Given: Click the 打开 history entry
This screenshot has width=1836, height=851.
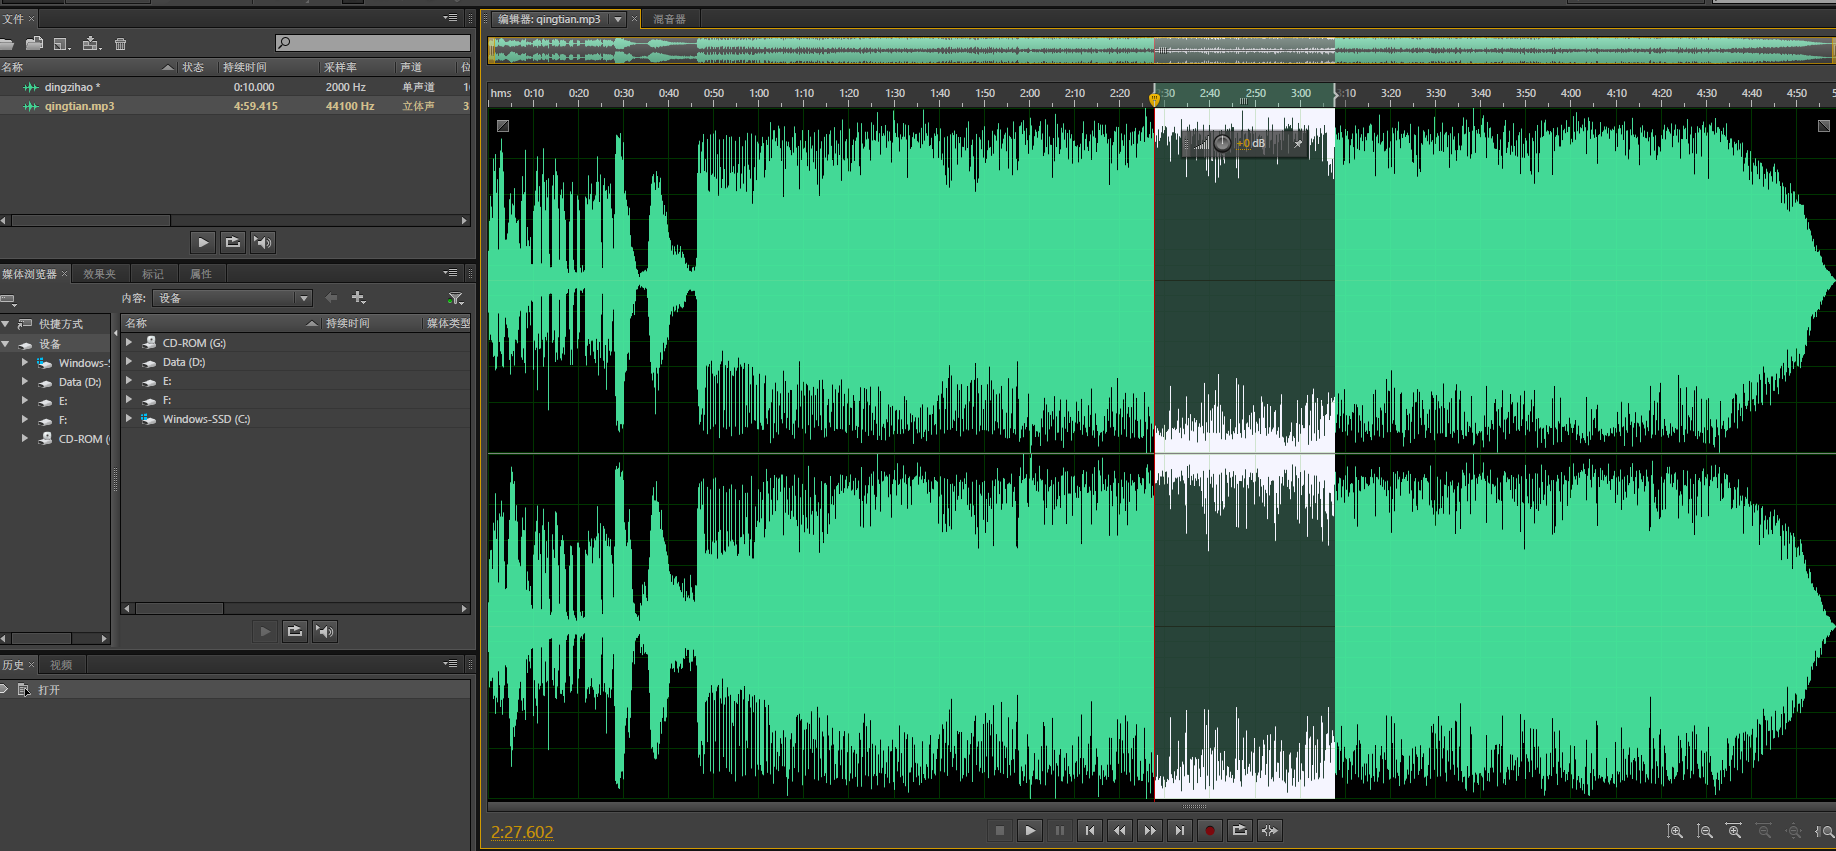Looking at the screenshot, I should pyautogui.click(x=236, y=690).
